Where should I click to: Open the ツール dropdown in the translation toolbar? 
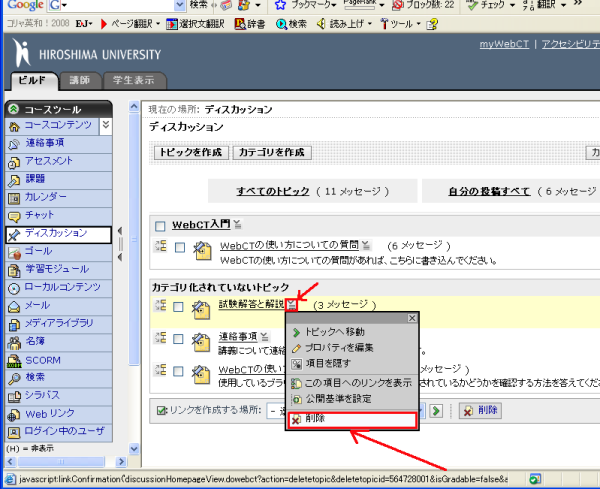coord(418,24)
